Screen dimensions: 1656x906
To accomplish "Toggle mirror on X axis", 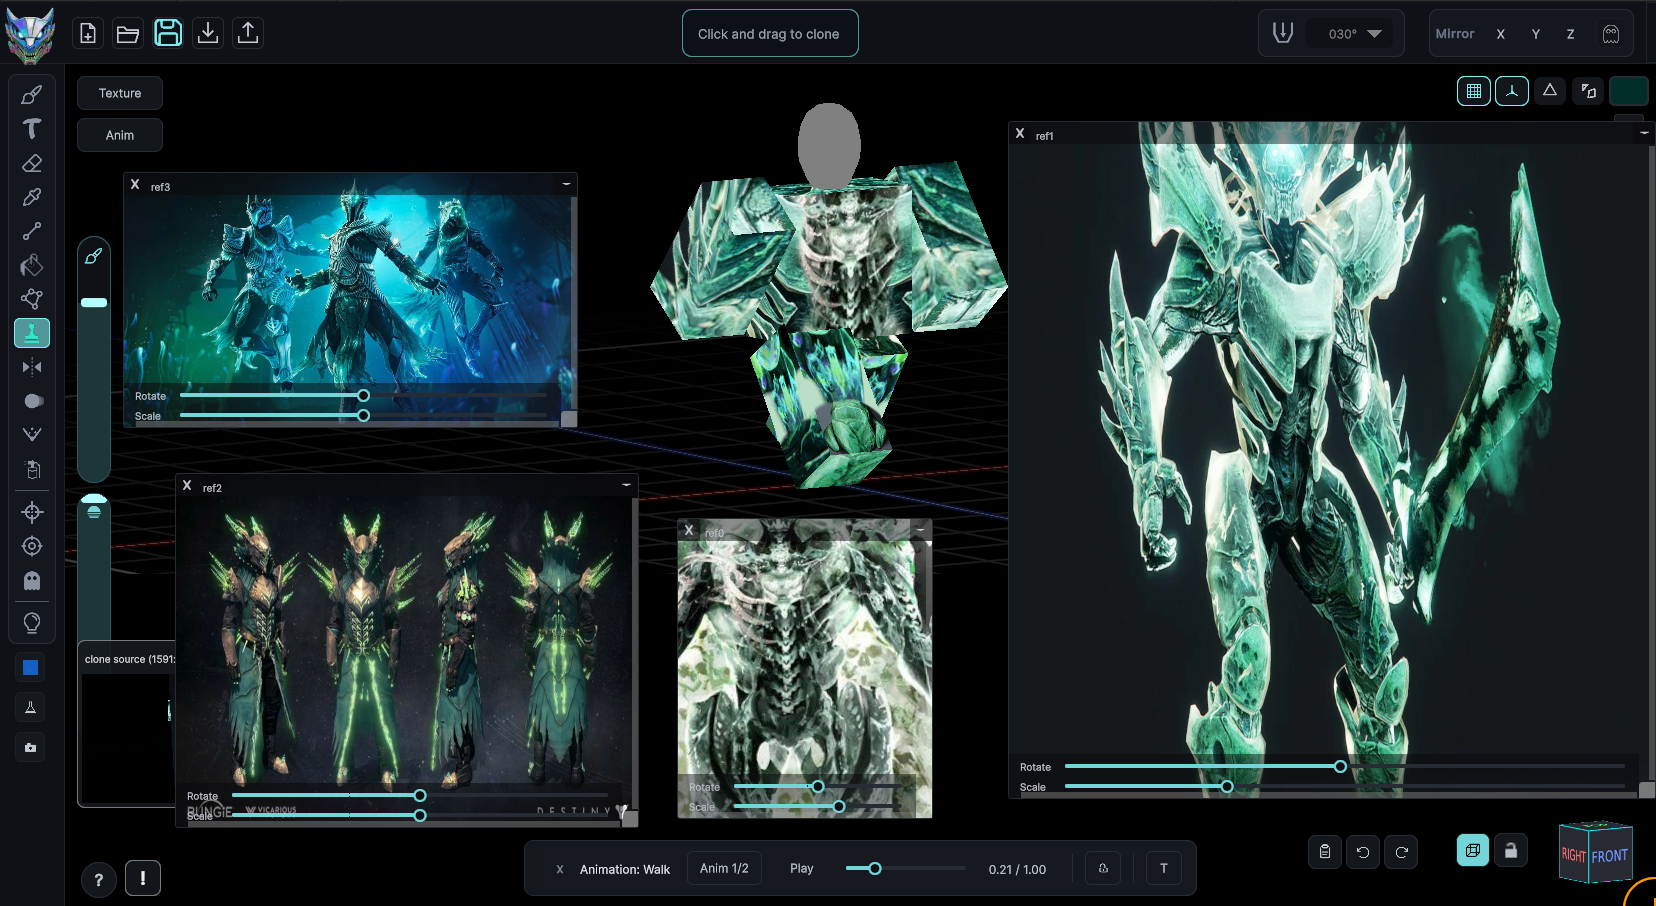I will [x=1500, y=34].
